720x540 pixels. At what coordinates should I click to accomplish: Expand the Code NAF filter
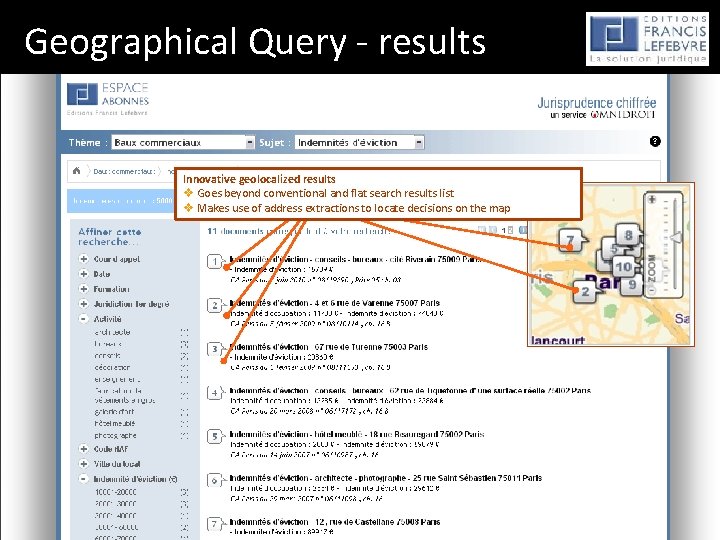[x=83, y=449]
